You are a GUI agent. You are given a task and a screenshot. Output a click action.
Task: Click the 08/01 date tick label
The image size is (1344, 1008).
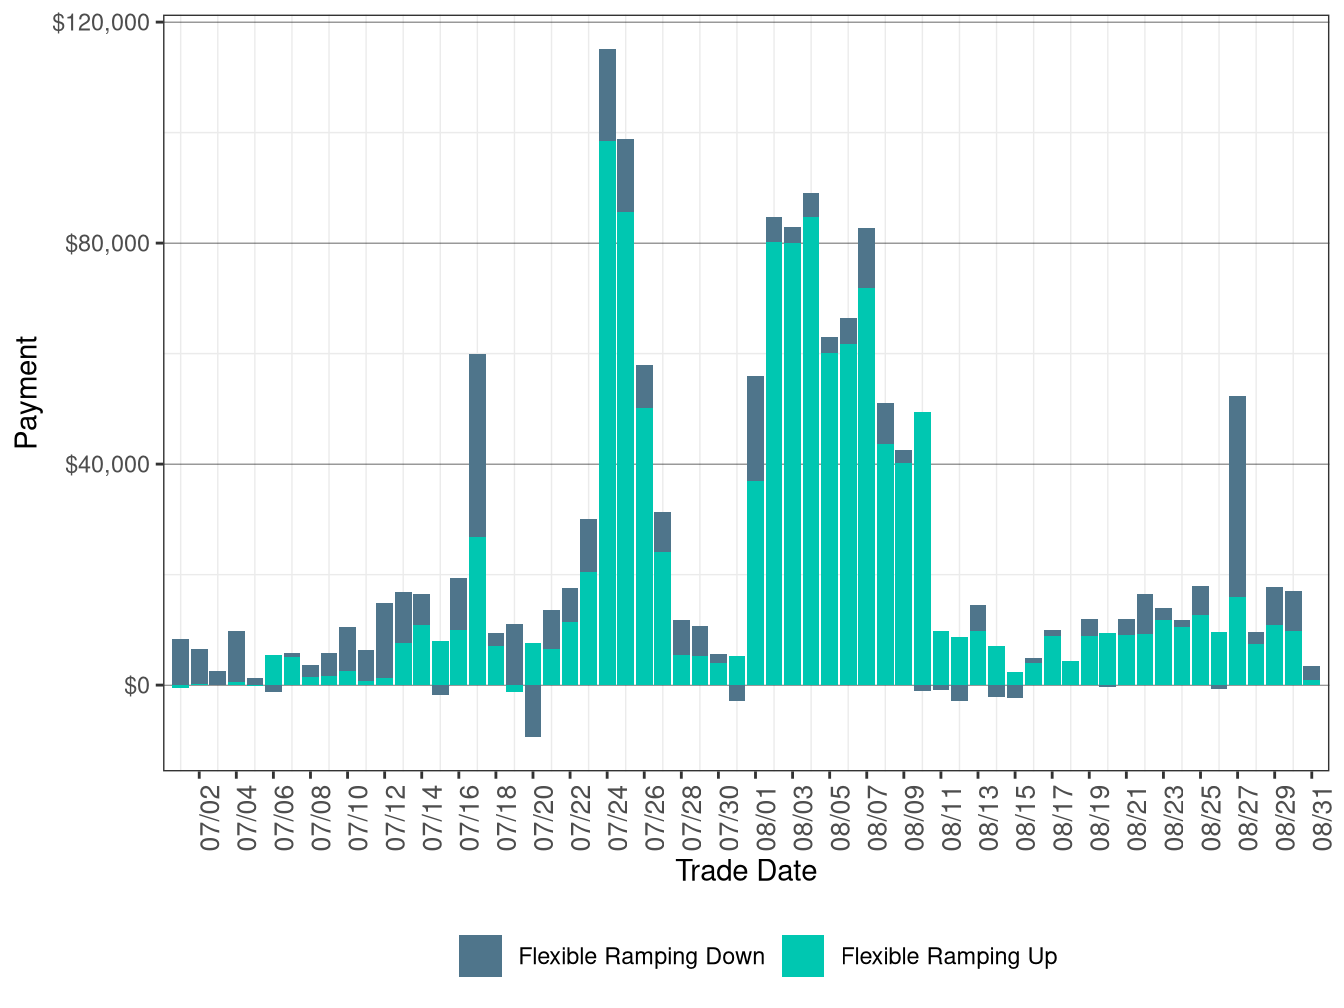click(766, 818)
